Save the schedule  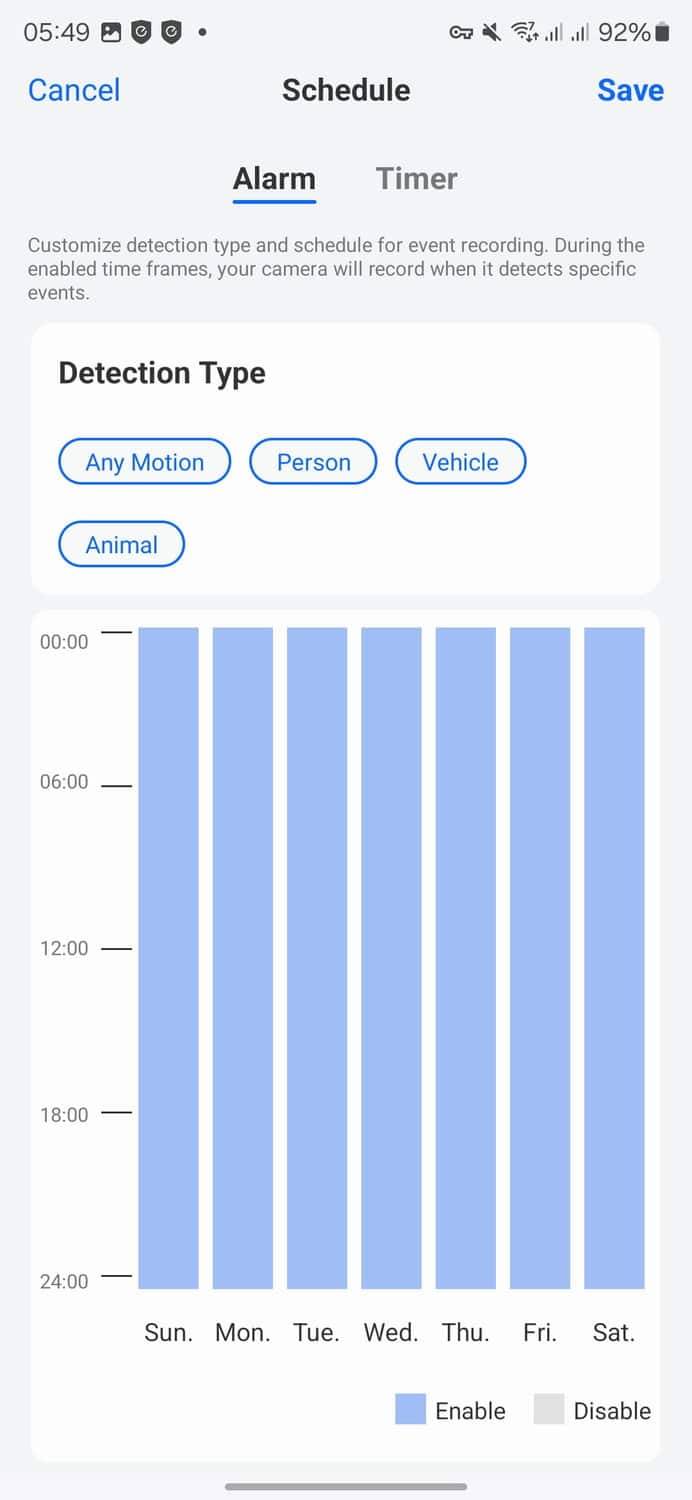click(x=630, y=90)
